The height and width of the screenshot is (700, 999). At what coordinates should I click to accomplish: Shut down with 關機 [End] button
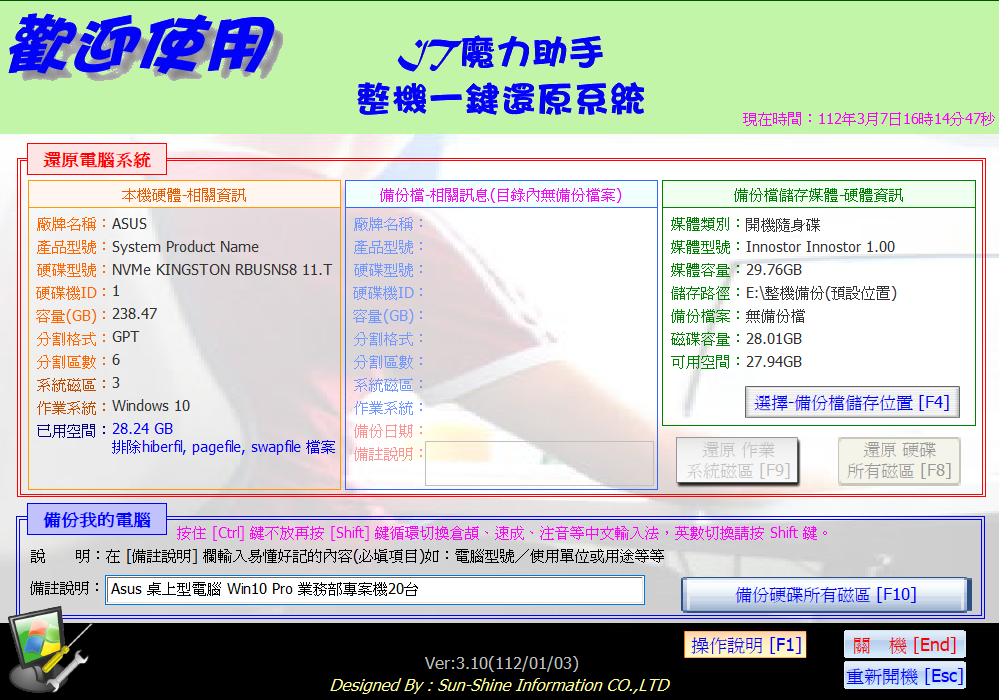click(904, 645)
